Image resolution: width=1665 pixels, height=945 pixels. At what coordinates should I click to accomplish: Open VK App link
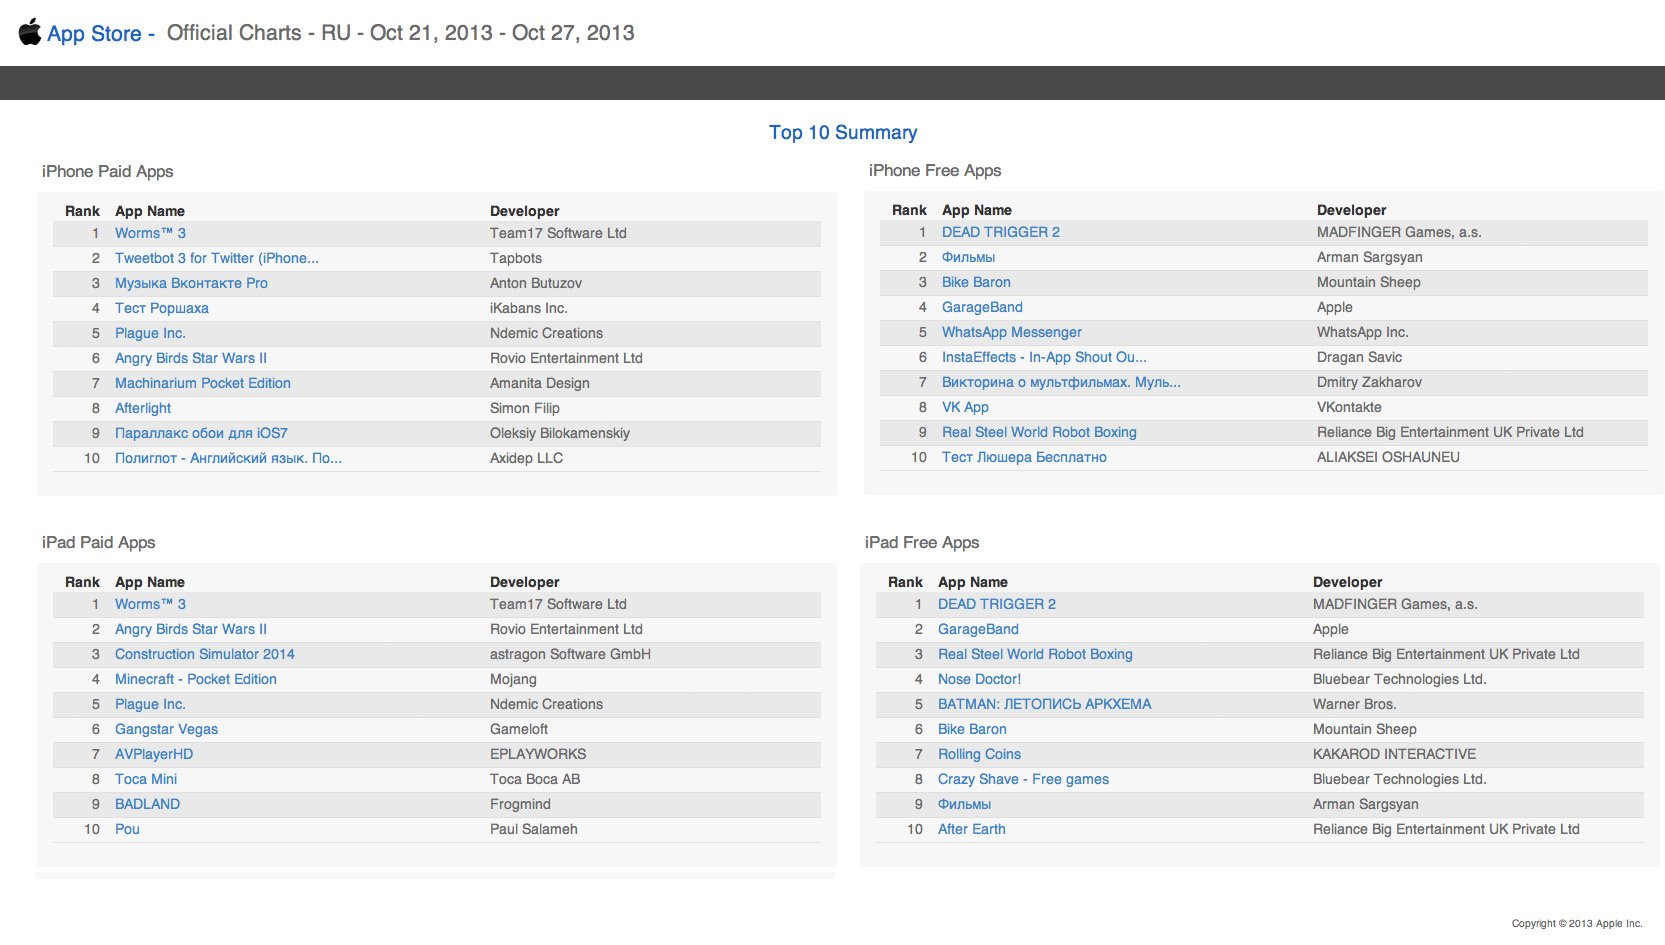(965, 407)
